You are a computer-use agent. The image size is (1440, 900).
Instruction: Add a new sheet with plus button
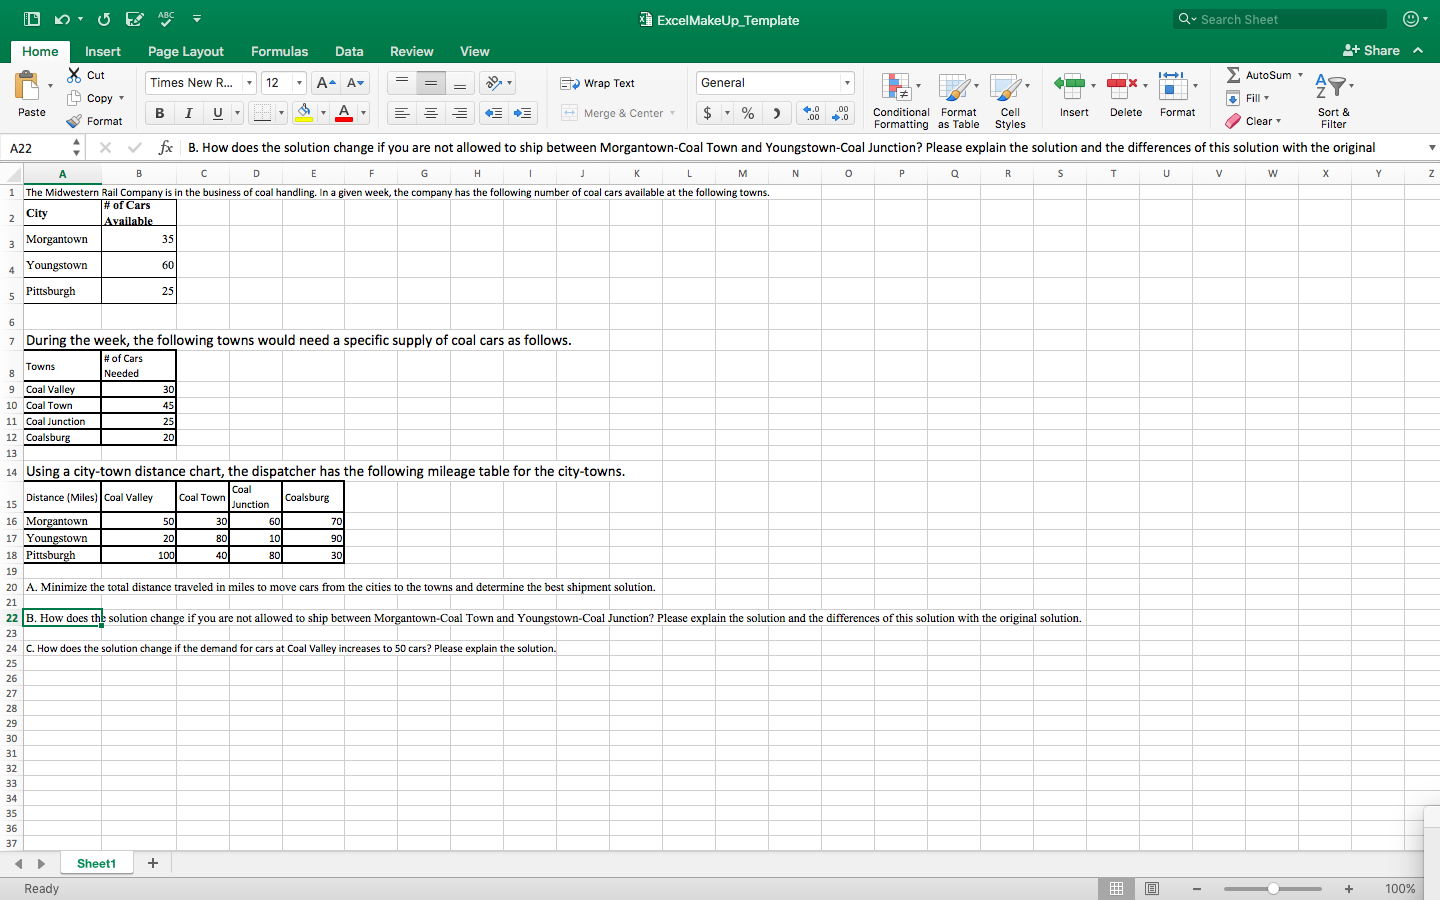tap(153, 862)
